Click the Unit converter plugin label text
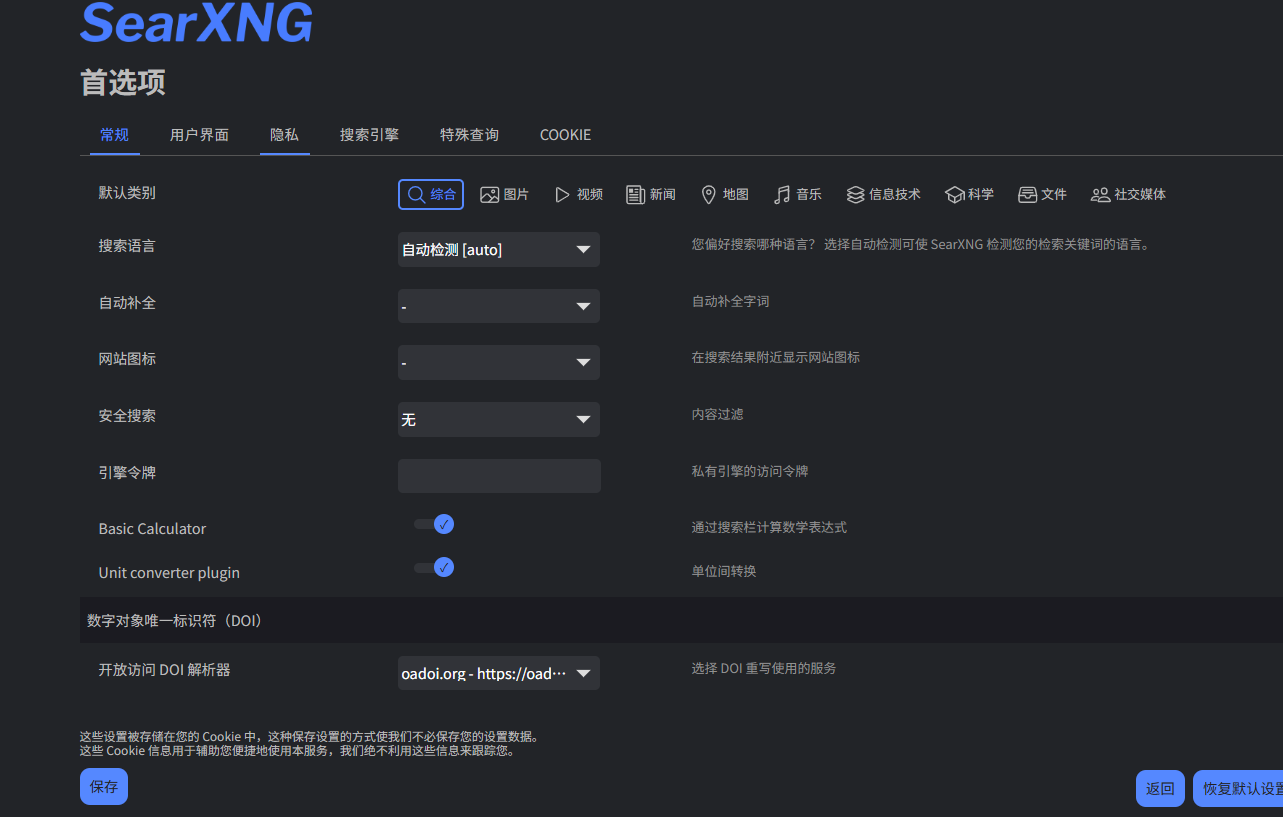 pyautogui.click(x=169, y=573)
